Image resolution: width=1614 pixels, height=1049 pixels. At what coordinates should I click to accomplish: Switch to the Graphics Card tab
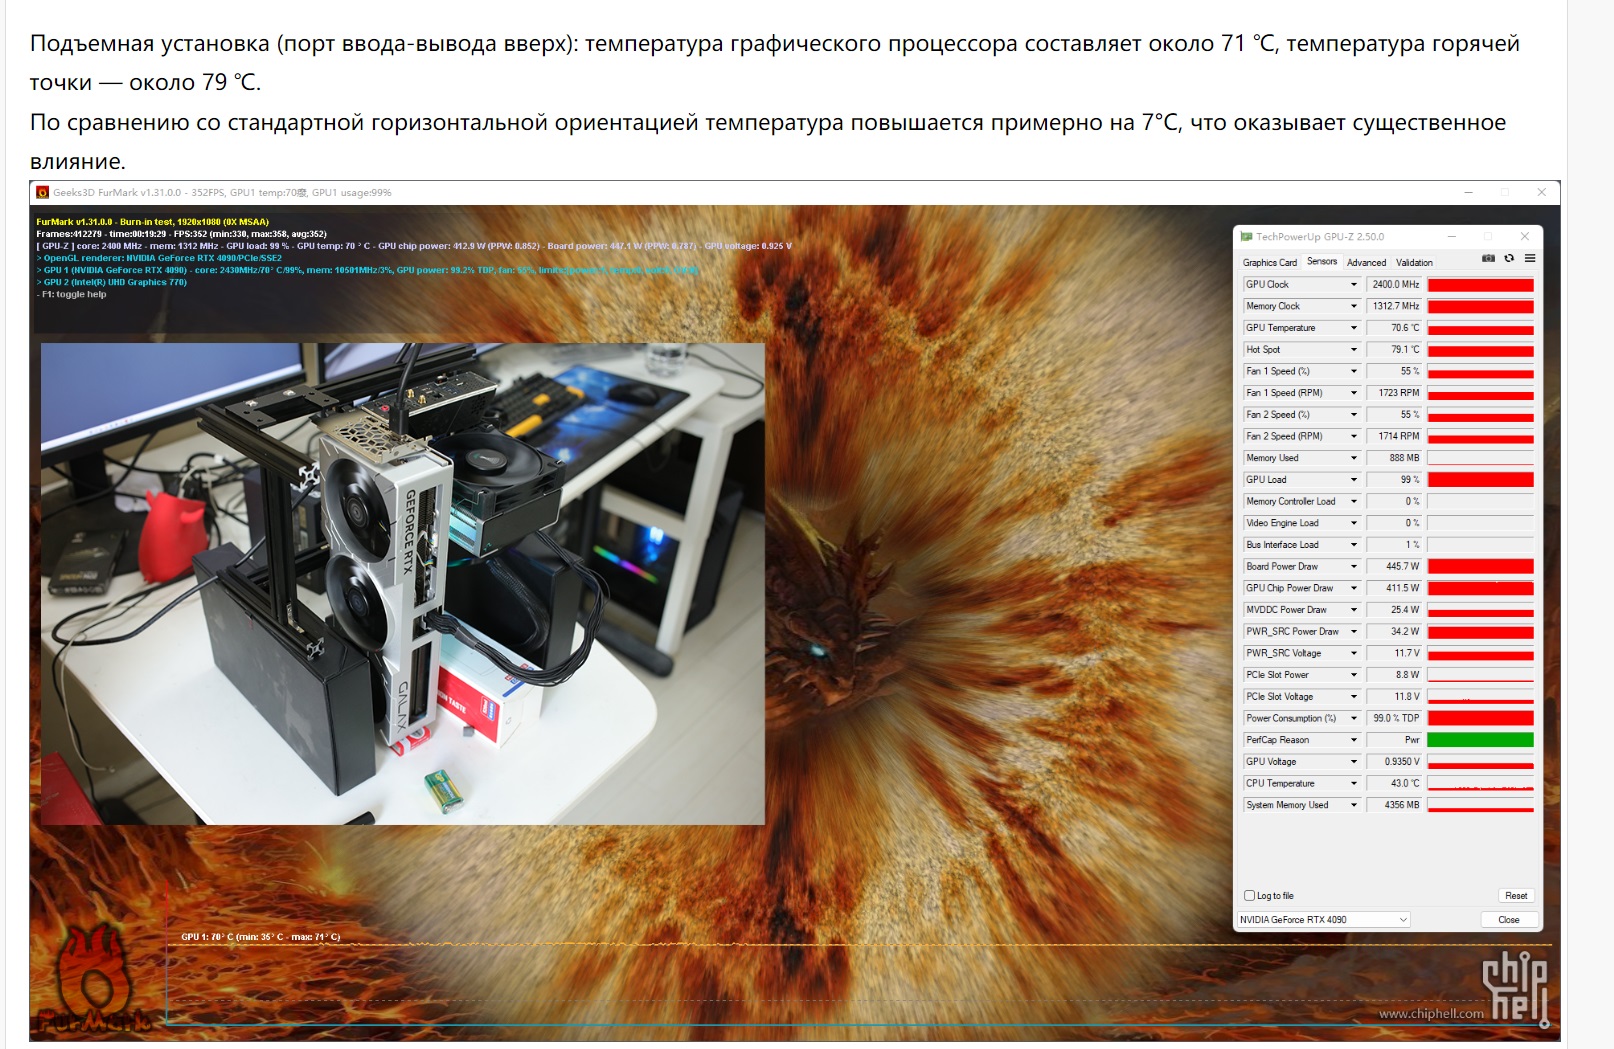click(1270, 262)
